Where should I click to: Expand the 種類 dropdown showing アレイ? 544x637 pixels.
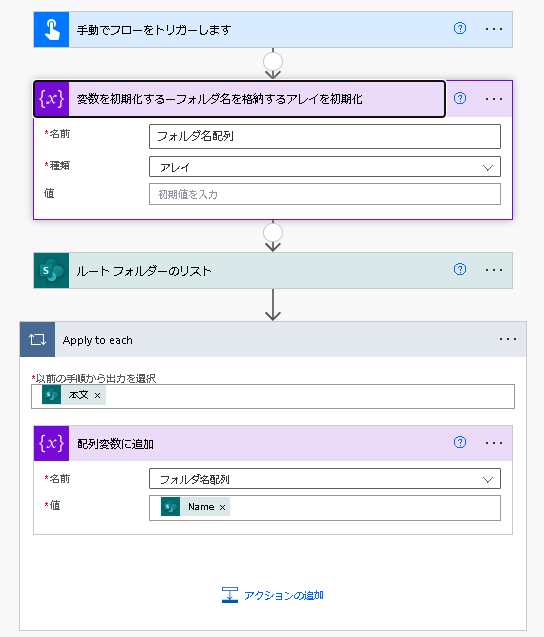click(x=325, y=167)
